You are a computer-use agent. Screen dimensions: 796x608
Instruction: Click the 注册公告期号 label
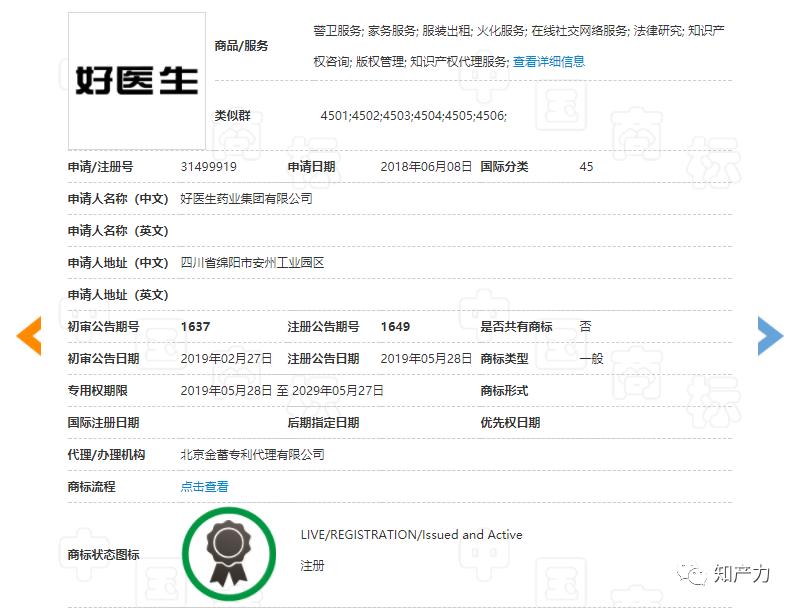pyautogui.click(x=323, y=327)
